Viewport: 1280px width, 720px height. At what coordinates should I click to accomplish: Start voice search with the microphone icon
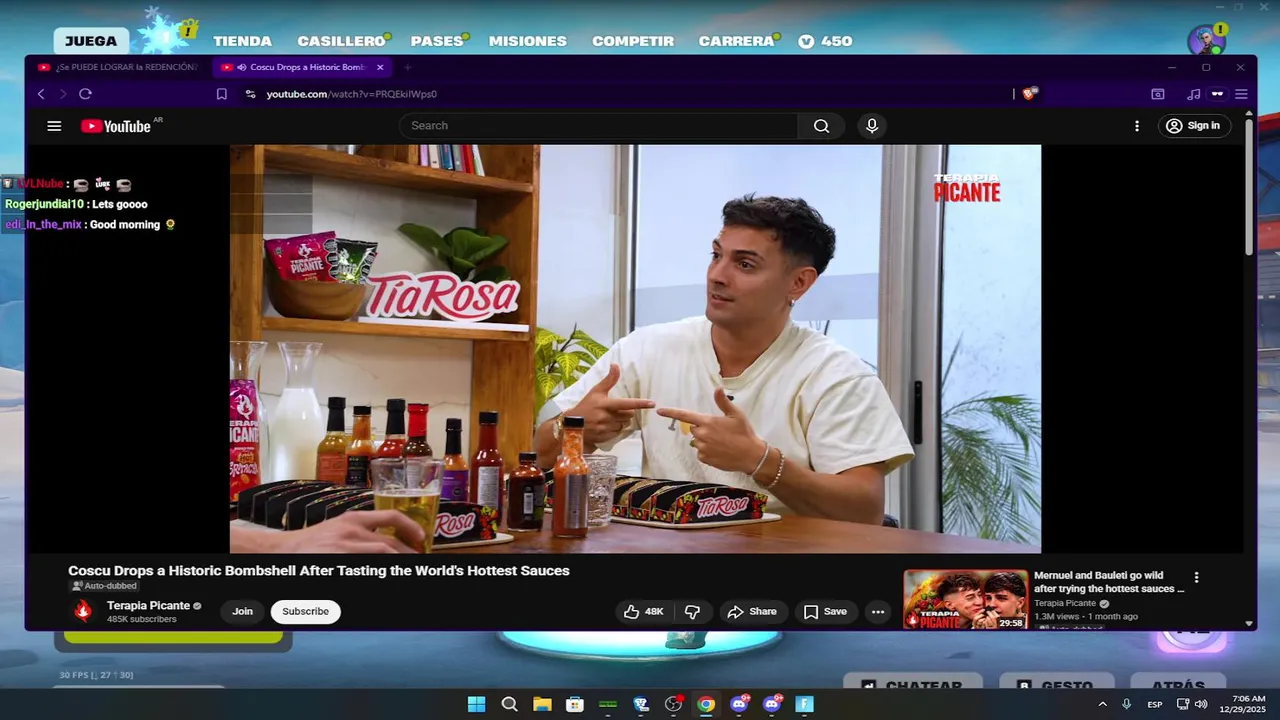872,126
